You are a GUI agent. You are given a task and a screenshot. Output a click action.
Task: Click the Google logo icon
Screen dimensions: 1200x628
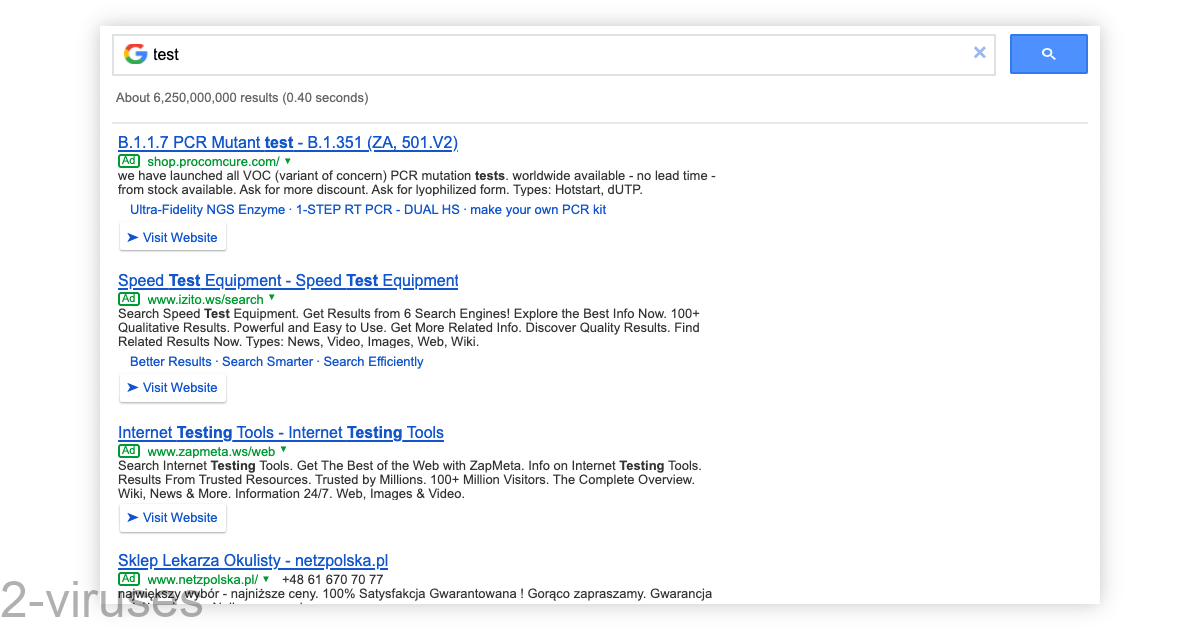click(135, 54)
